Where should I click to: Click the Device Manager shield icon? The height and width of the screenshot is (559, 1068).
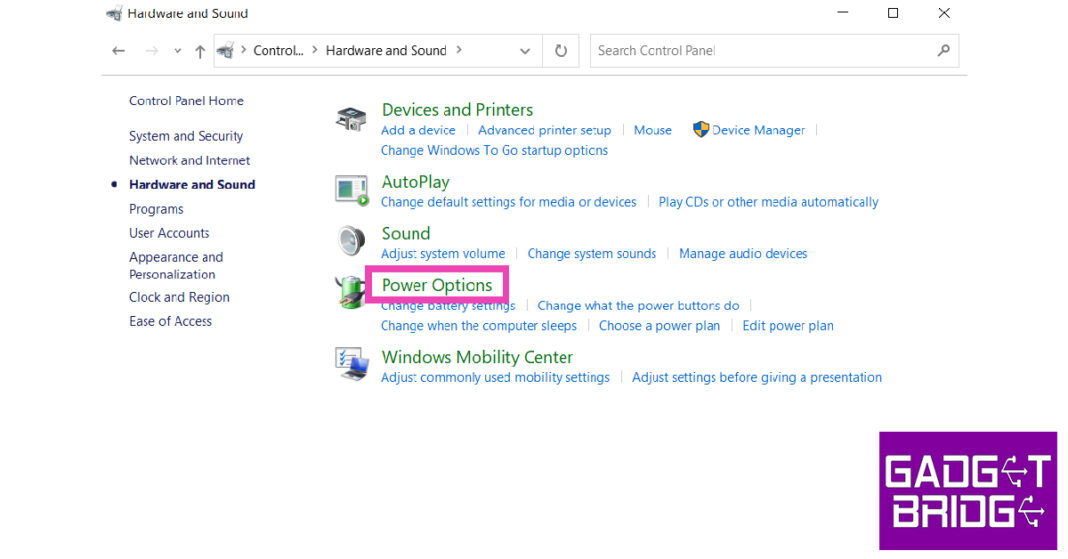[x=701, y=130]
